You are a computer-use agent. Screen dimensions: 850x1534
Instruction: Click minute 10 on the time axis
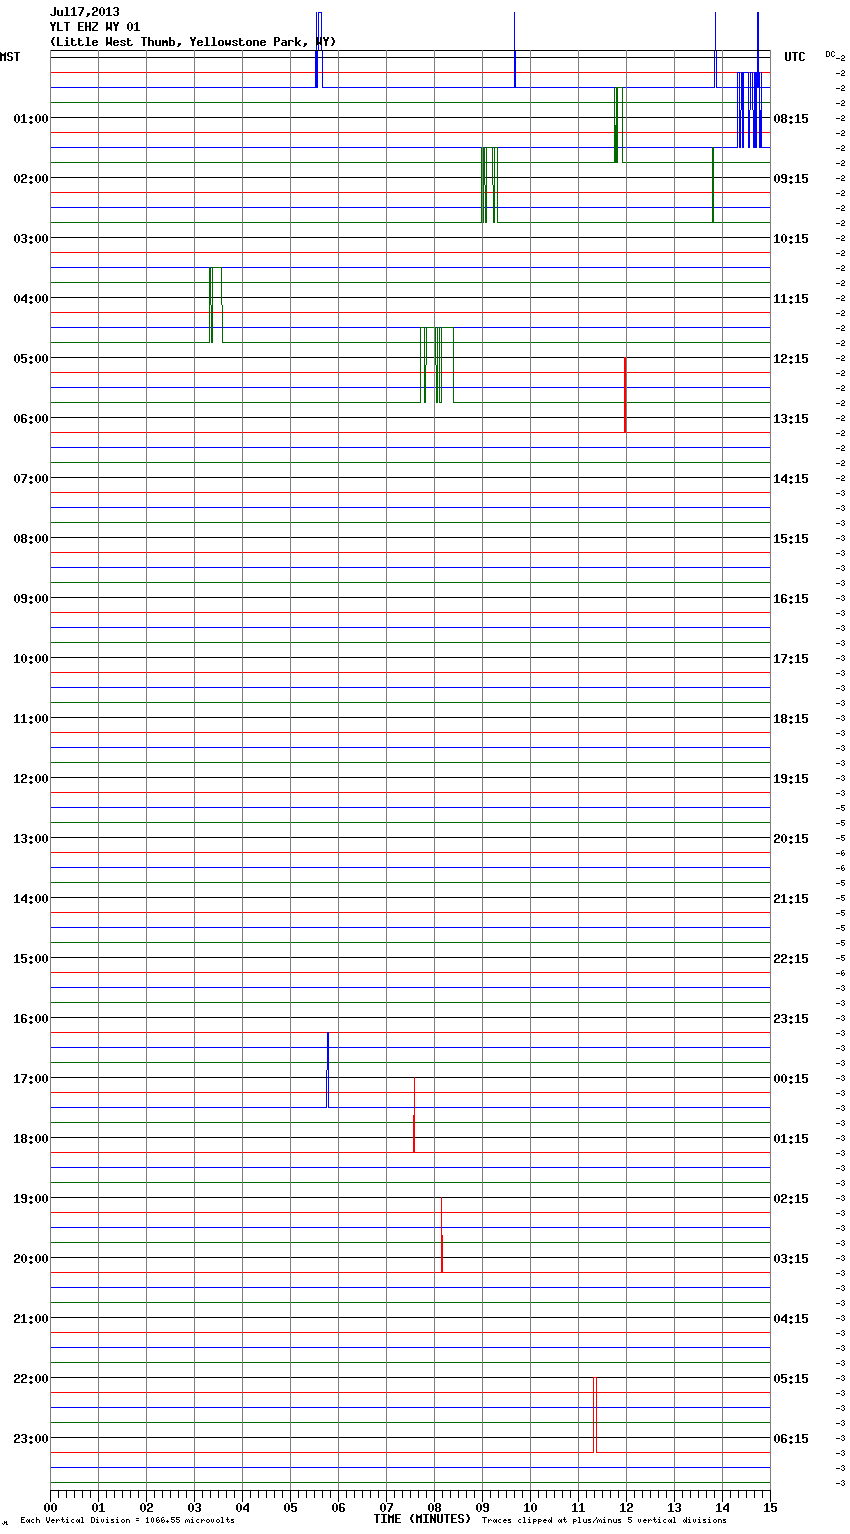[530, 1507]
